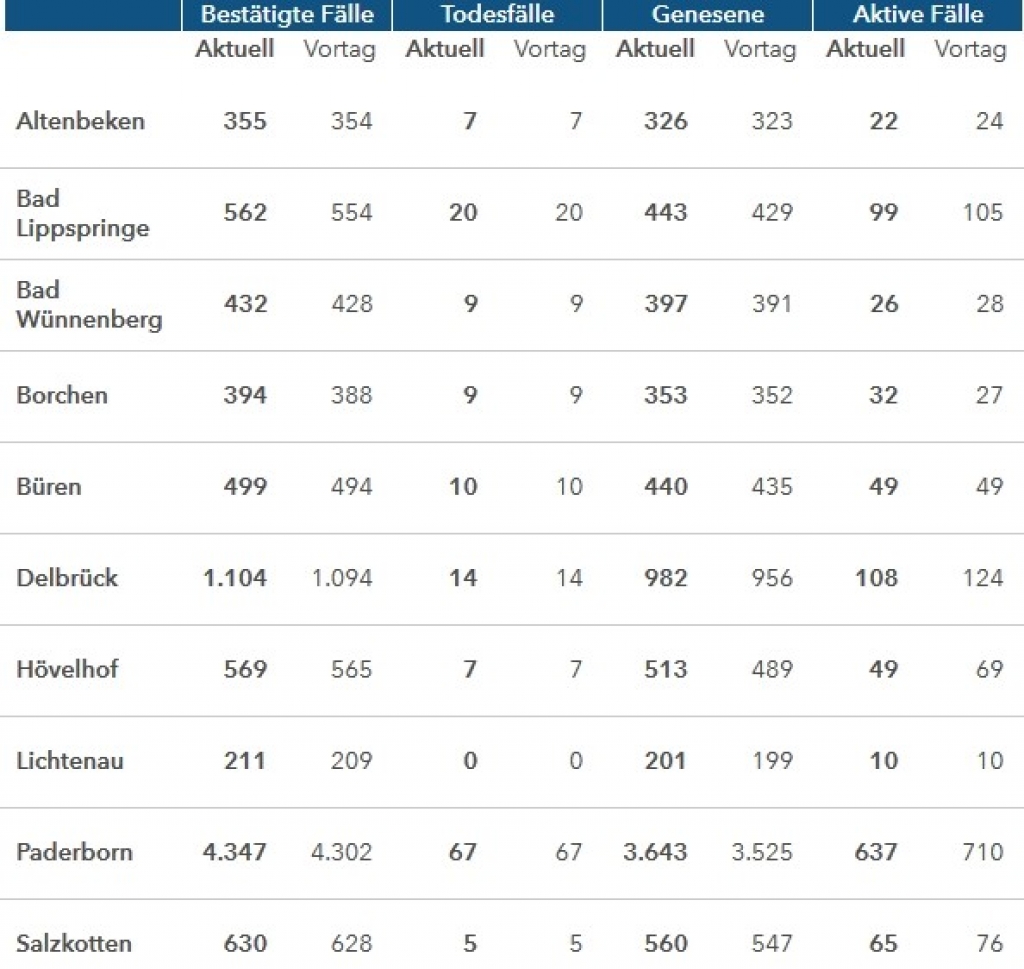Select the Salzkotten row label
Viewport: 1024px width, 969px height.
tap(74, 944)
